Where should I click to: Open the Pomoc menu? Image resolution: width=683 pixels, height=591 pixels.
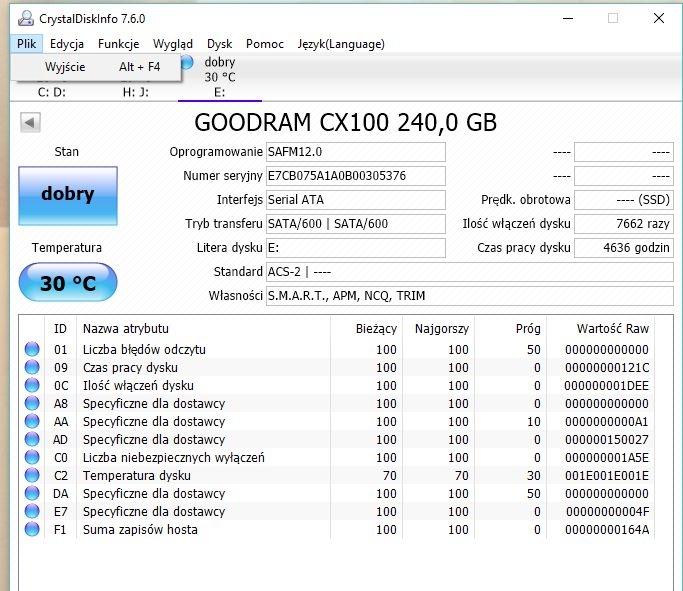265,44
